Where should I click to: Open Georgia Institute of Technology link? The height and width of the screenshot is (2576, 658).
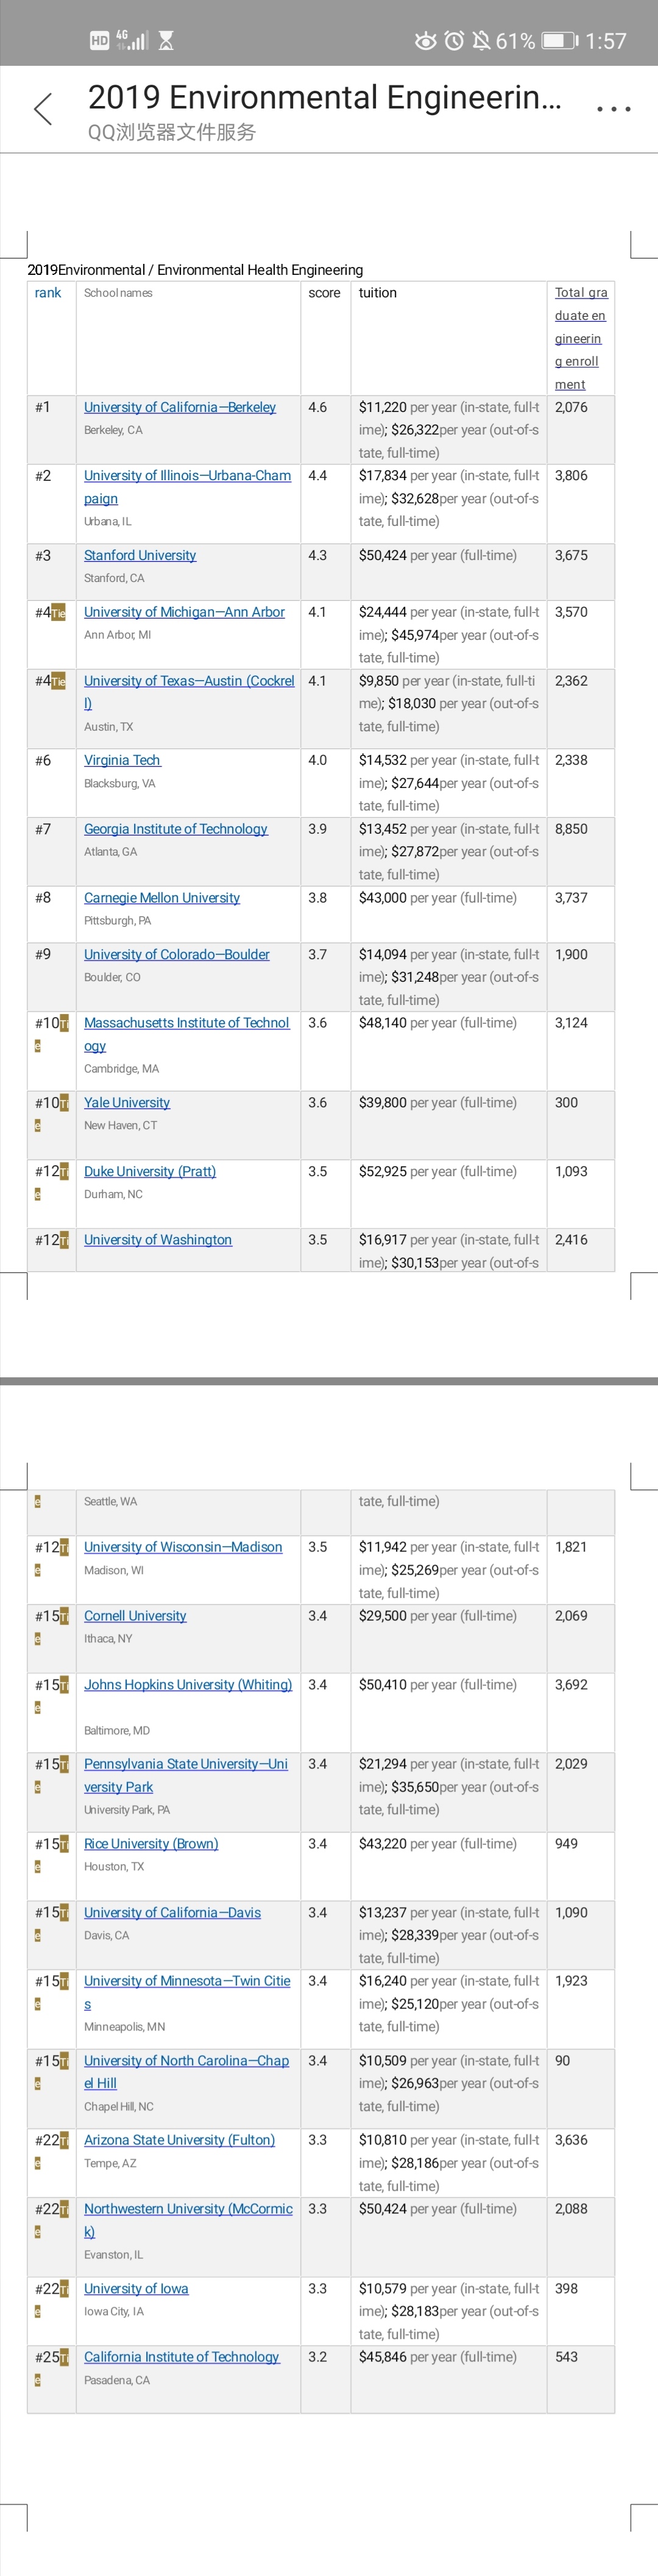[x=176, y=829]
